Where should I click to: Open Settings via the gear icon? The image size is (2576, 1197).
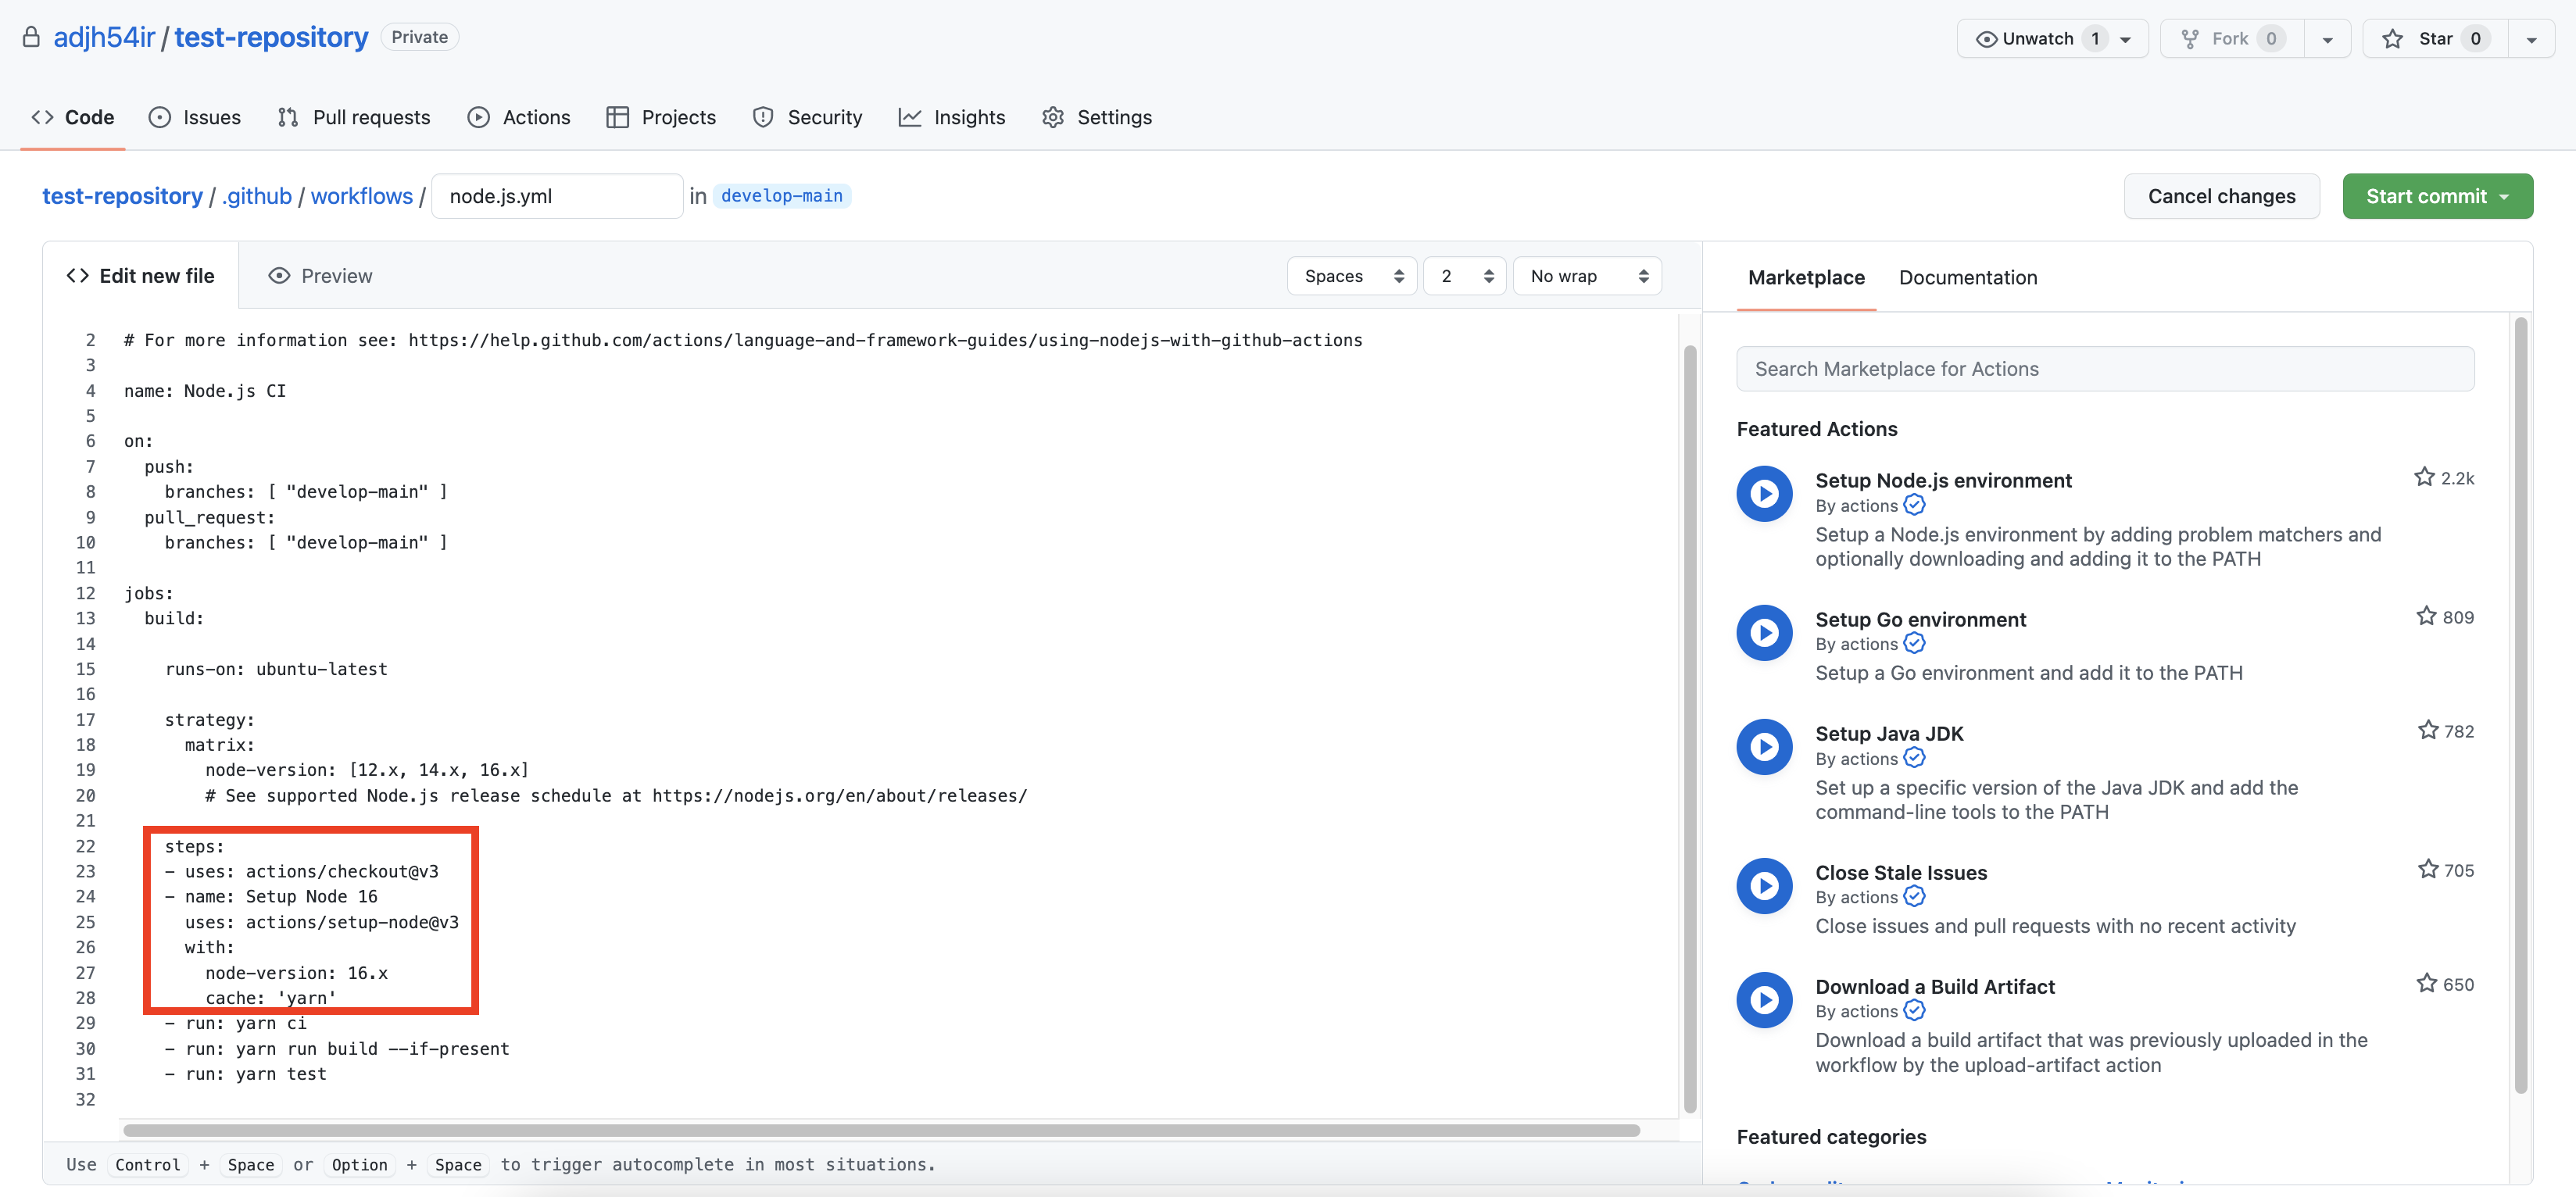[1053, 117]
